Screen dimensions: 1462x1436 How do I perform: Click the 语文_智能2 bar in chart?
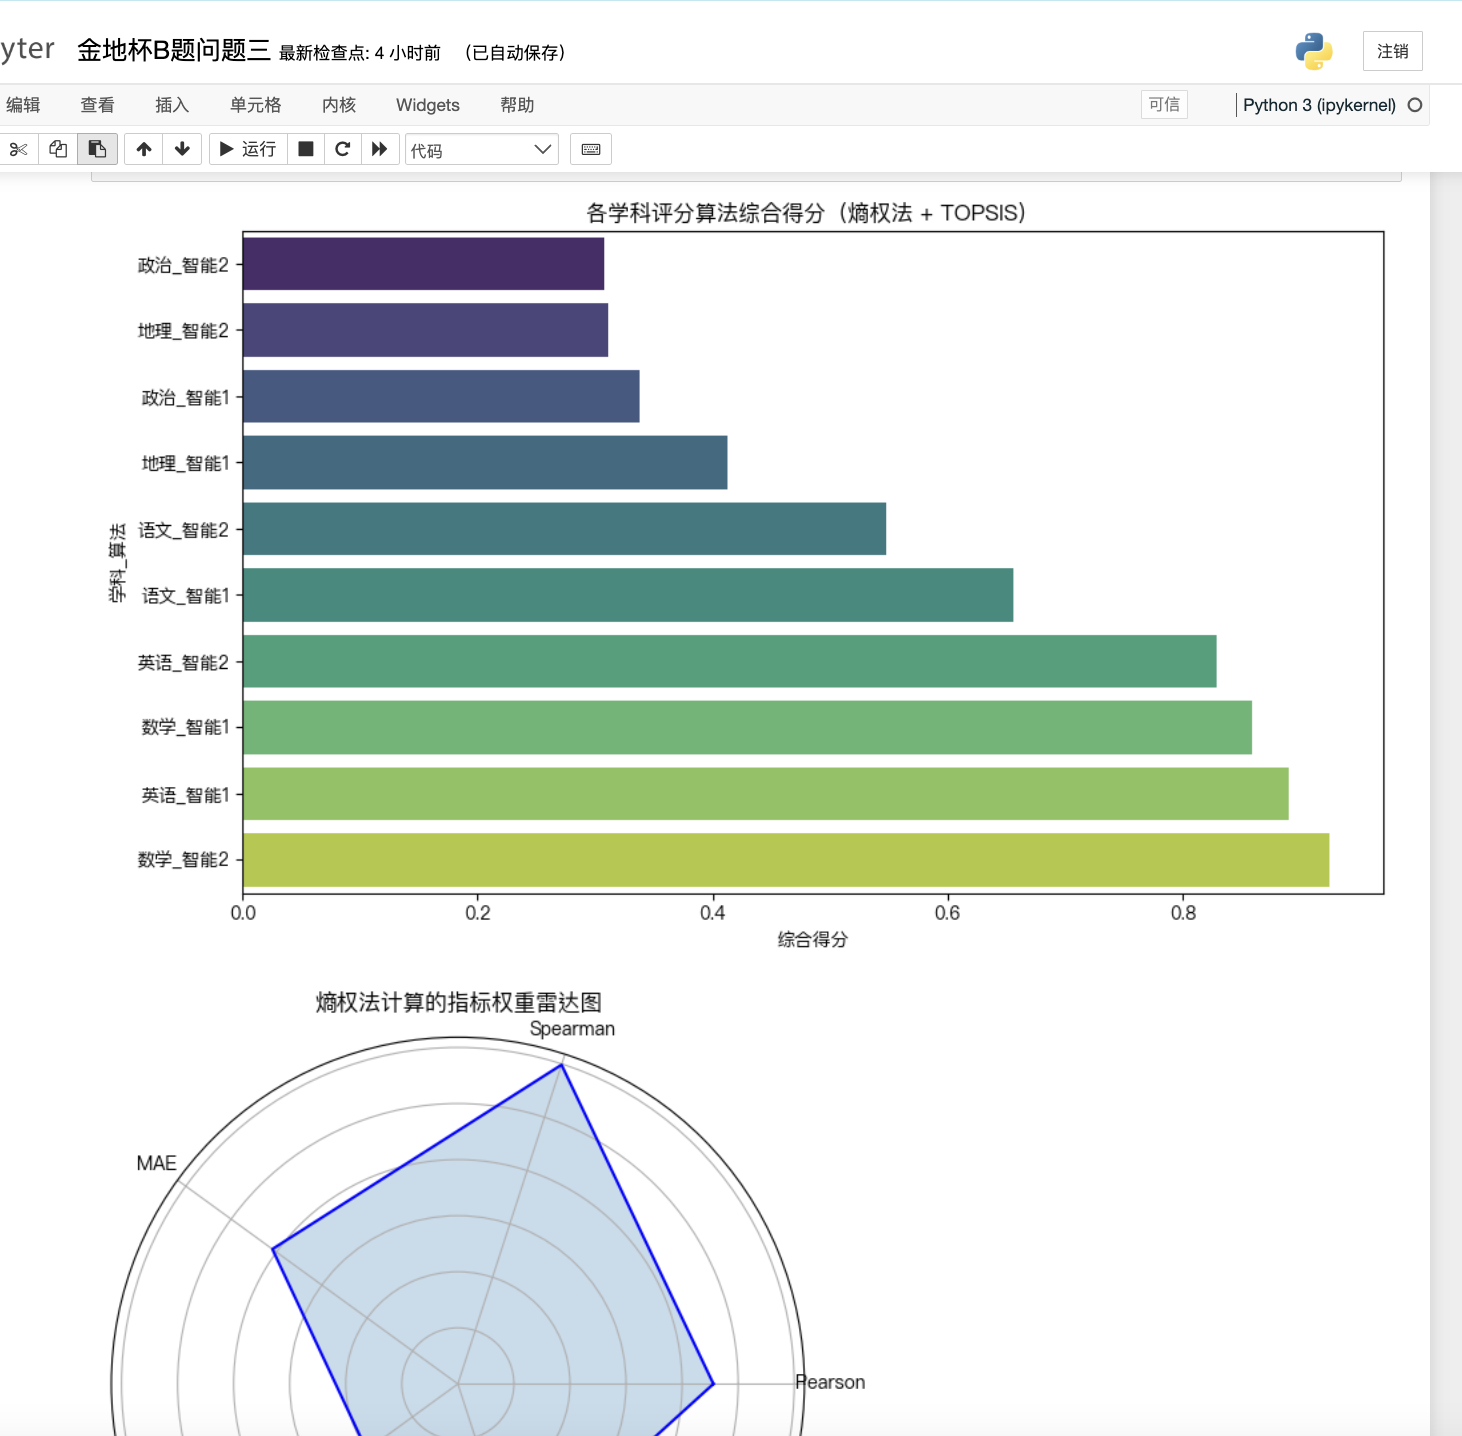(x=564, y=528)
